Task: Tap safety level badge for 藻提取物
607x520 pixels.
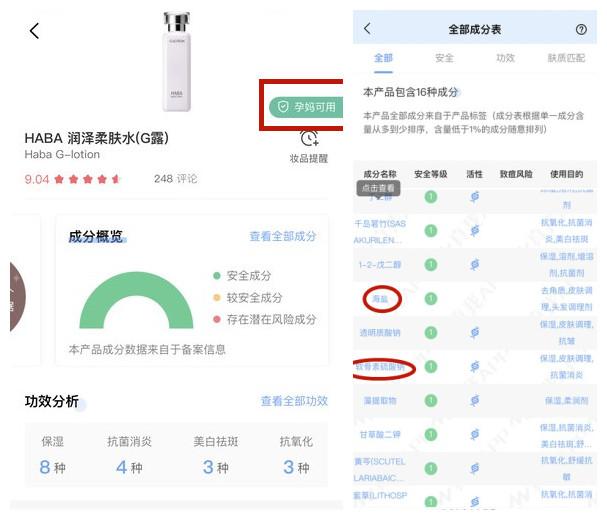Action: click(430, 401)
